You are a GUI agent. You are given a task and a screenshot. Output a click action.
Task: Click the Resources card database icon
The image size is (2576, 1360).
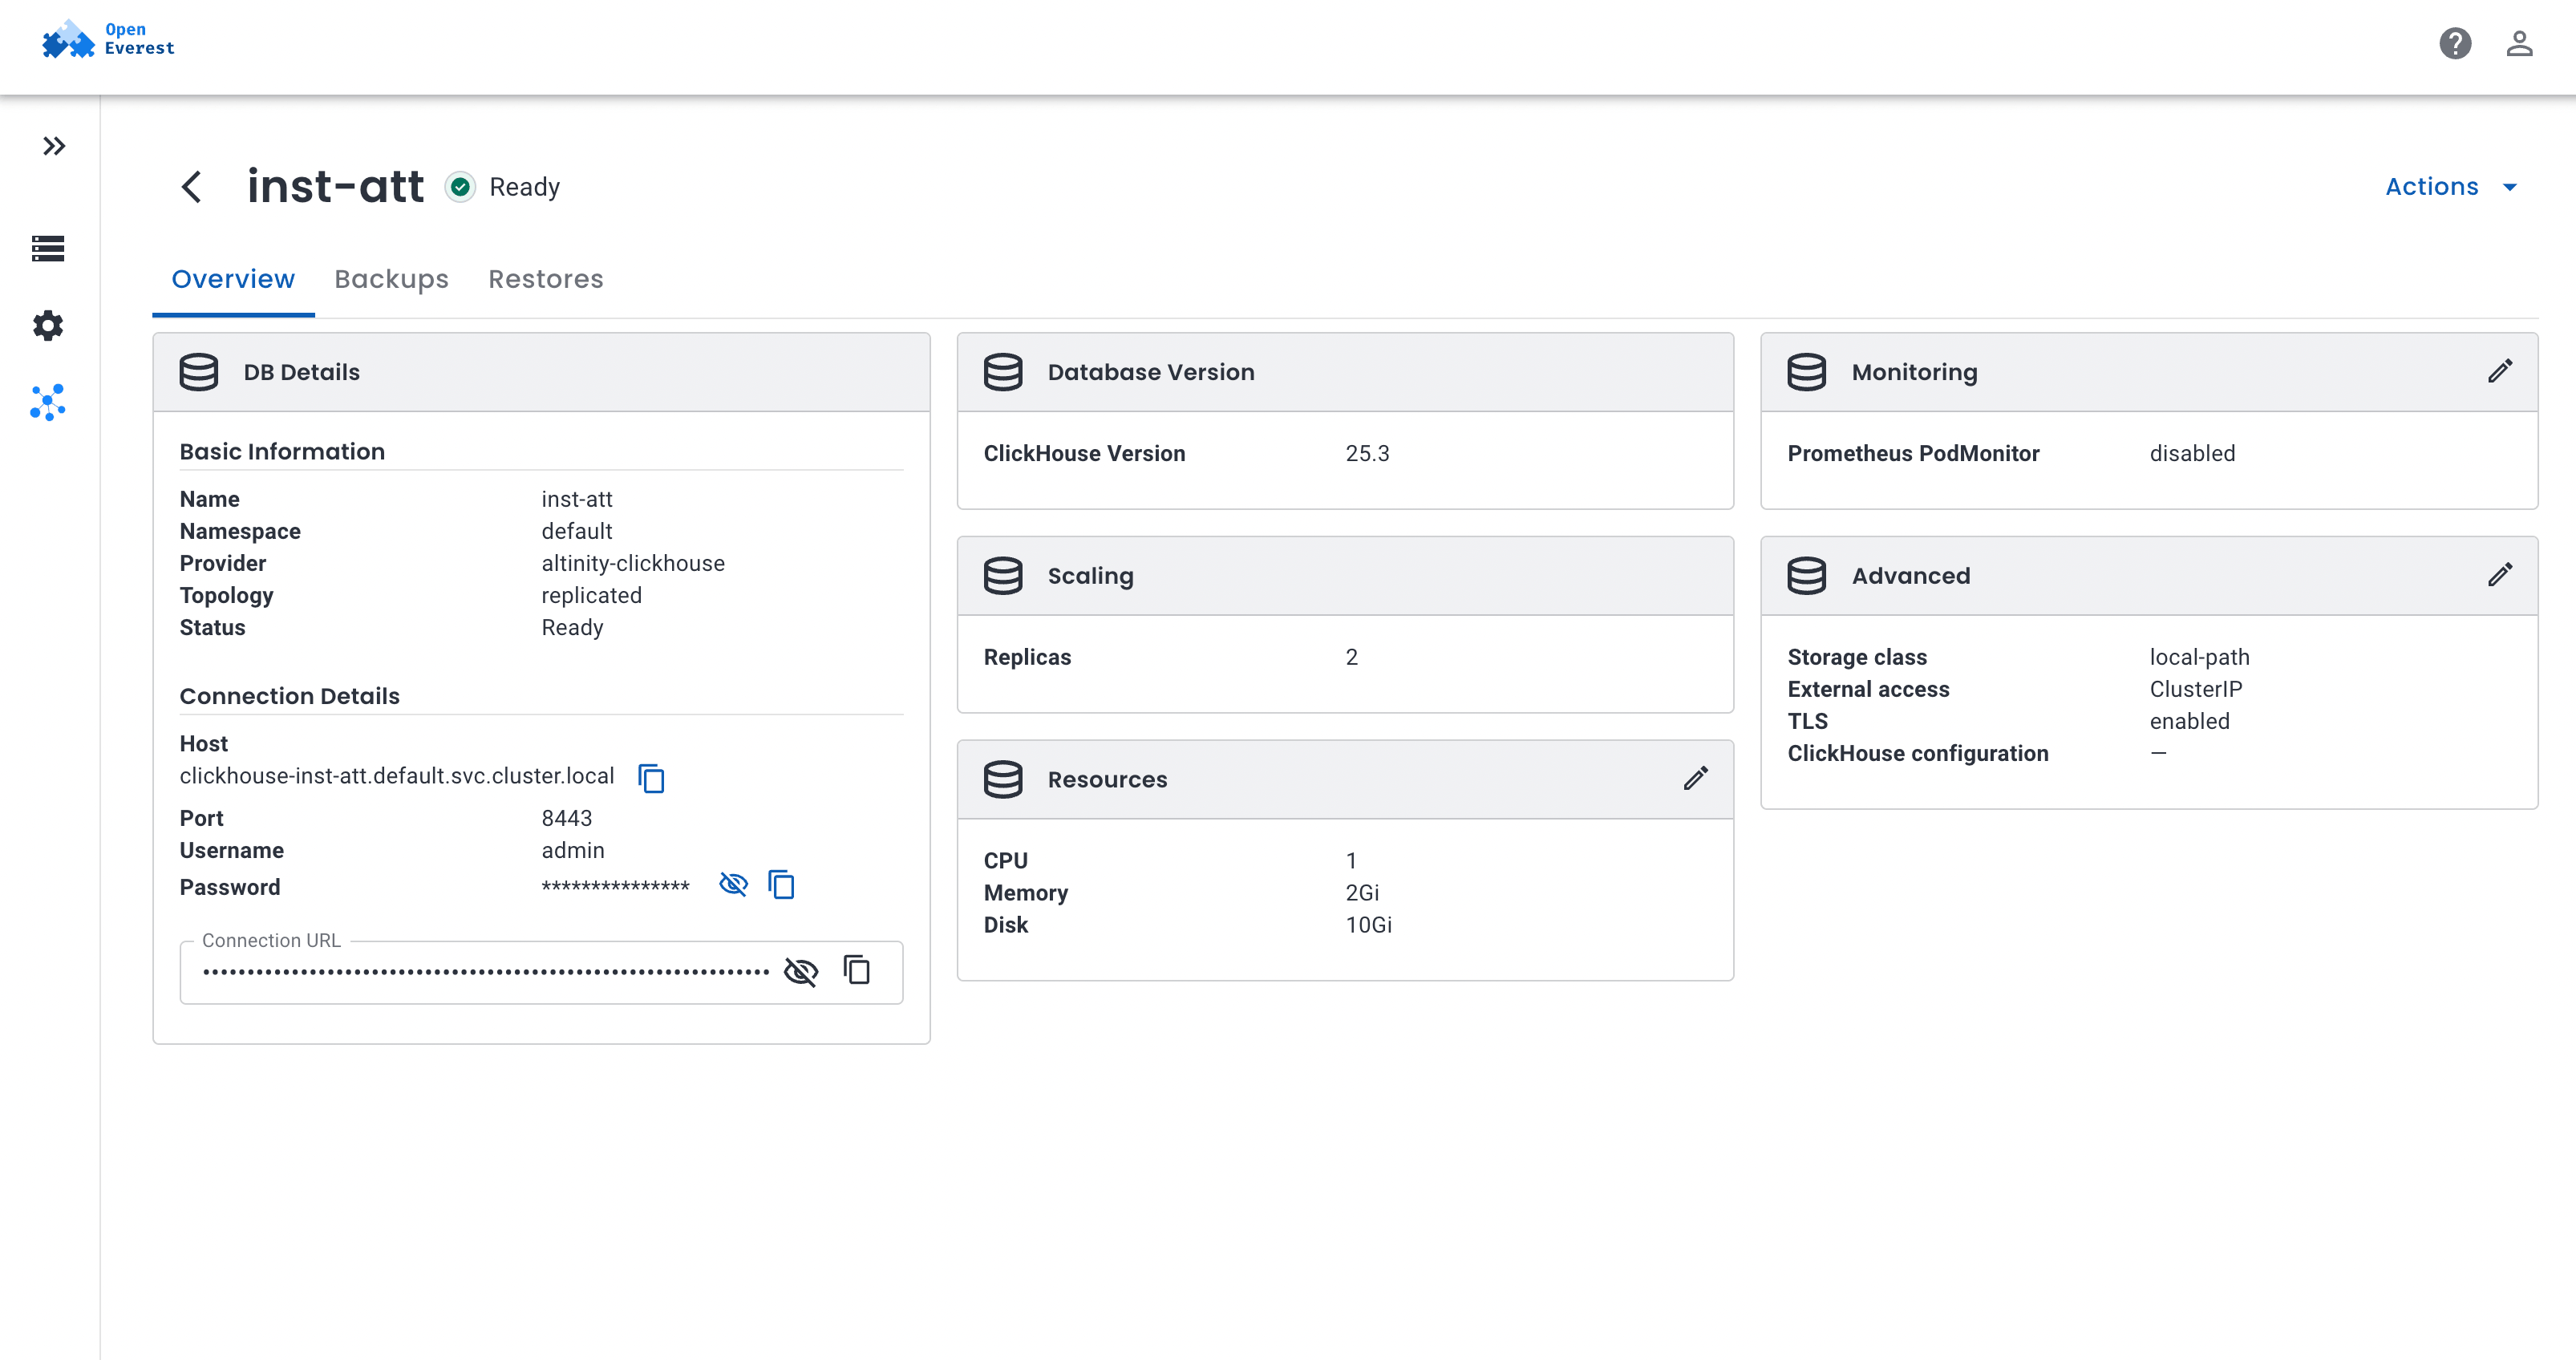click(x=1003, y=779)
